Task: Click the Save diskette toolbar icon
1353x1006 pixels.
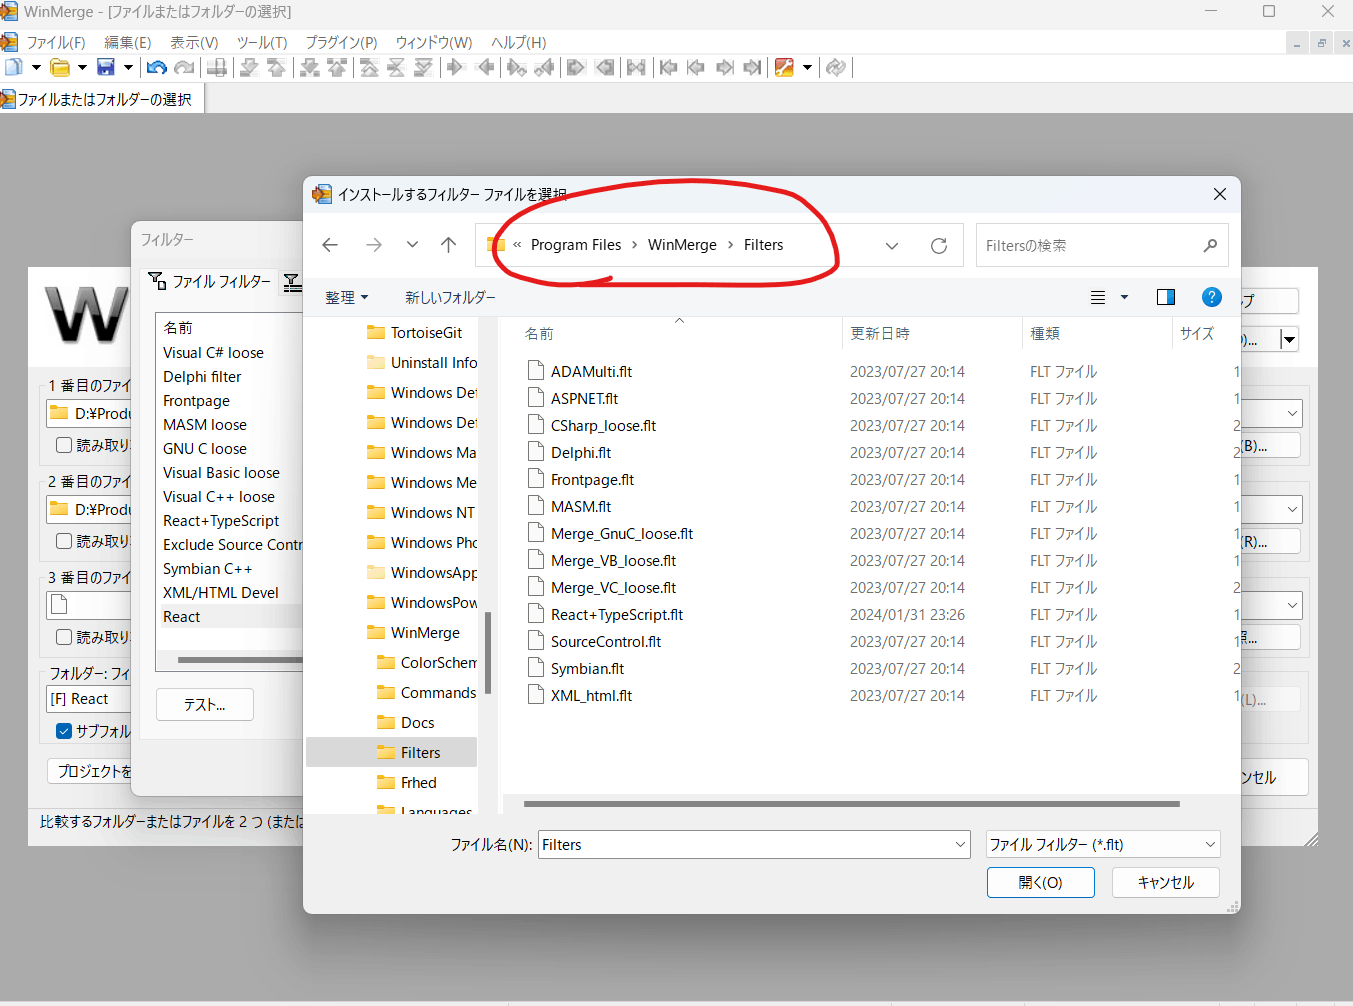Action: [x=106, y=67]
